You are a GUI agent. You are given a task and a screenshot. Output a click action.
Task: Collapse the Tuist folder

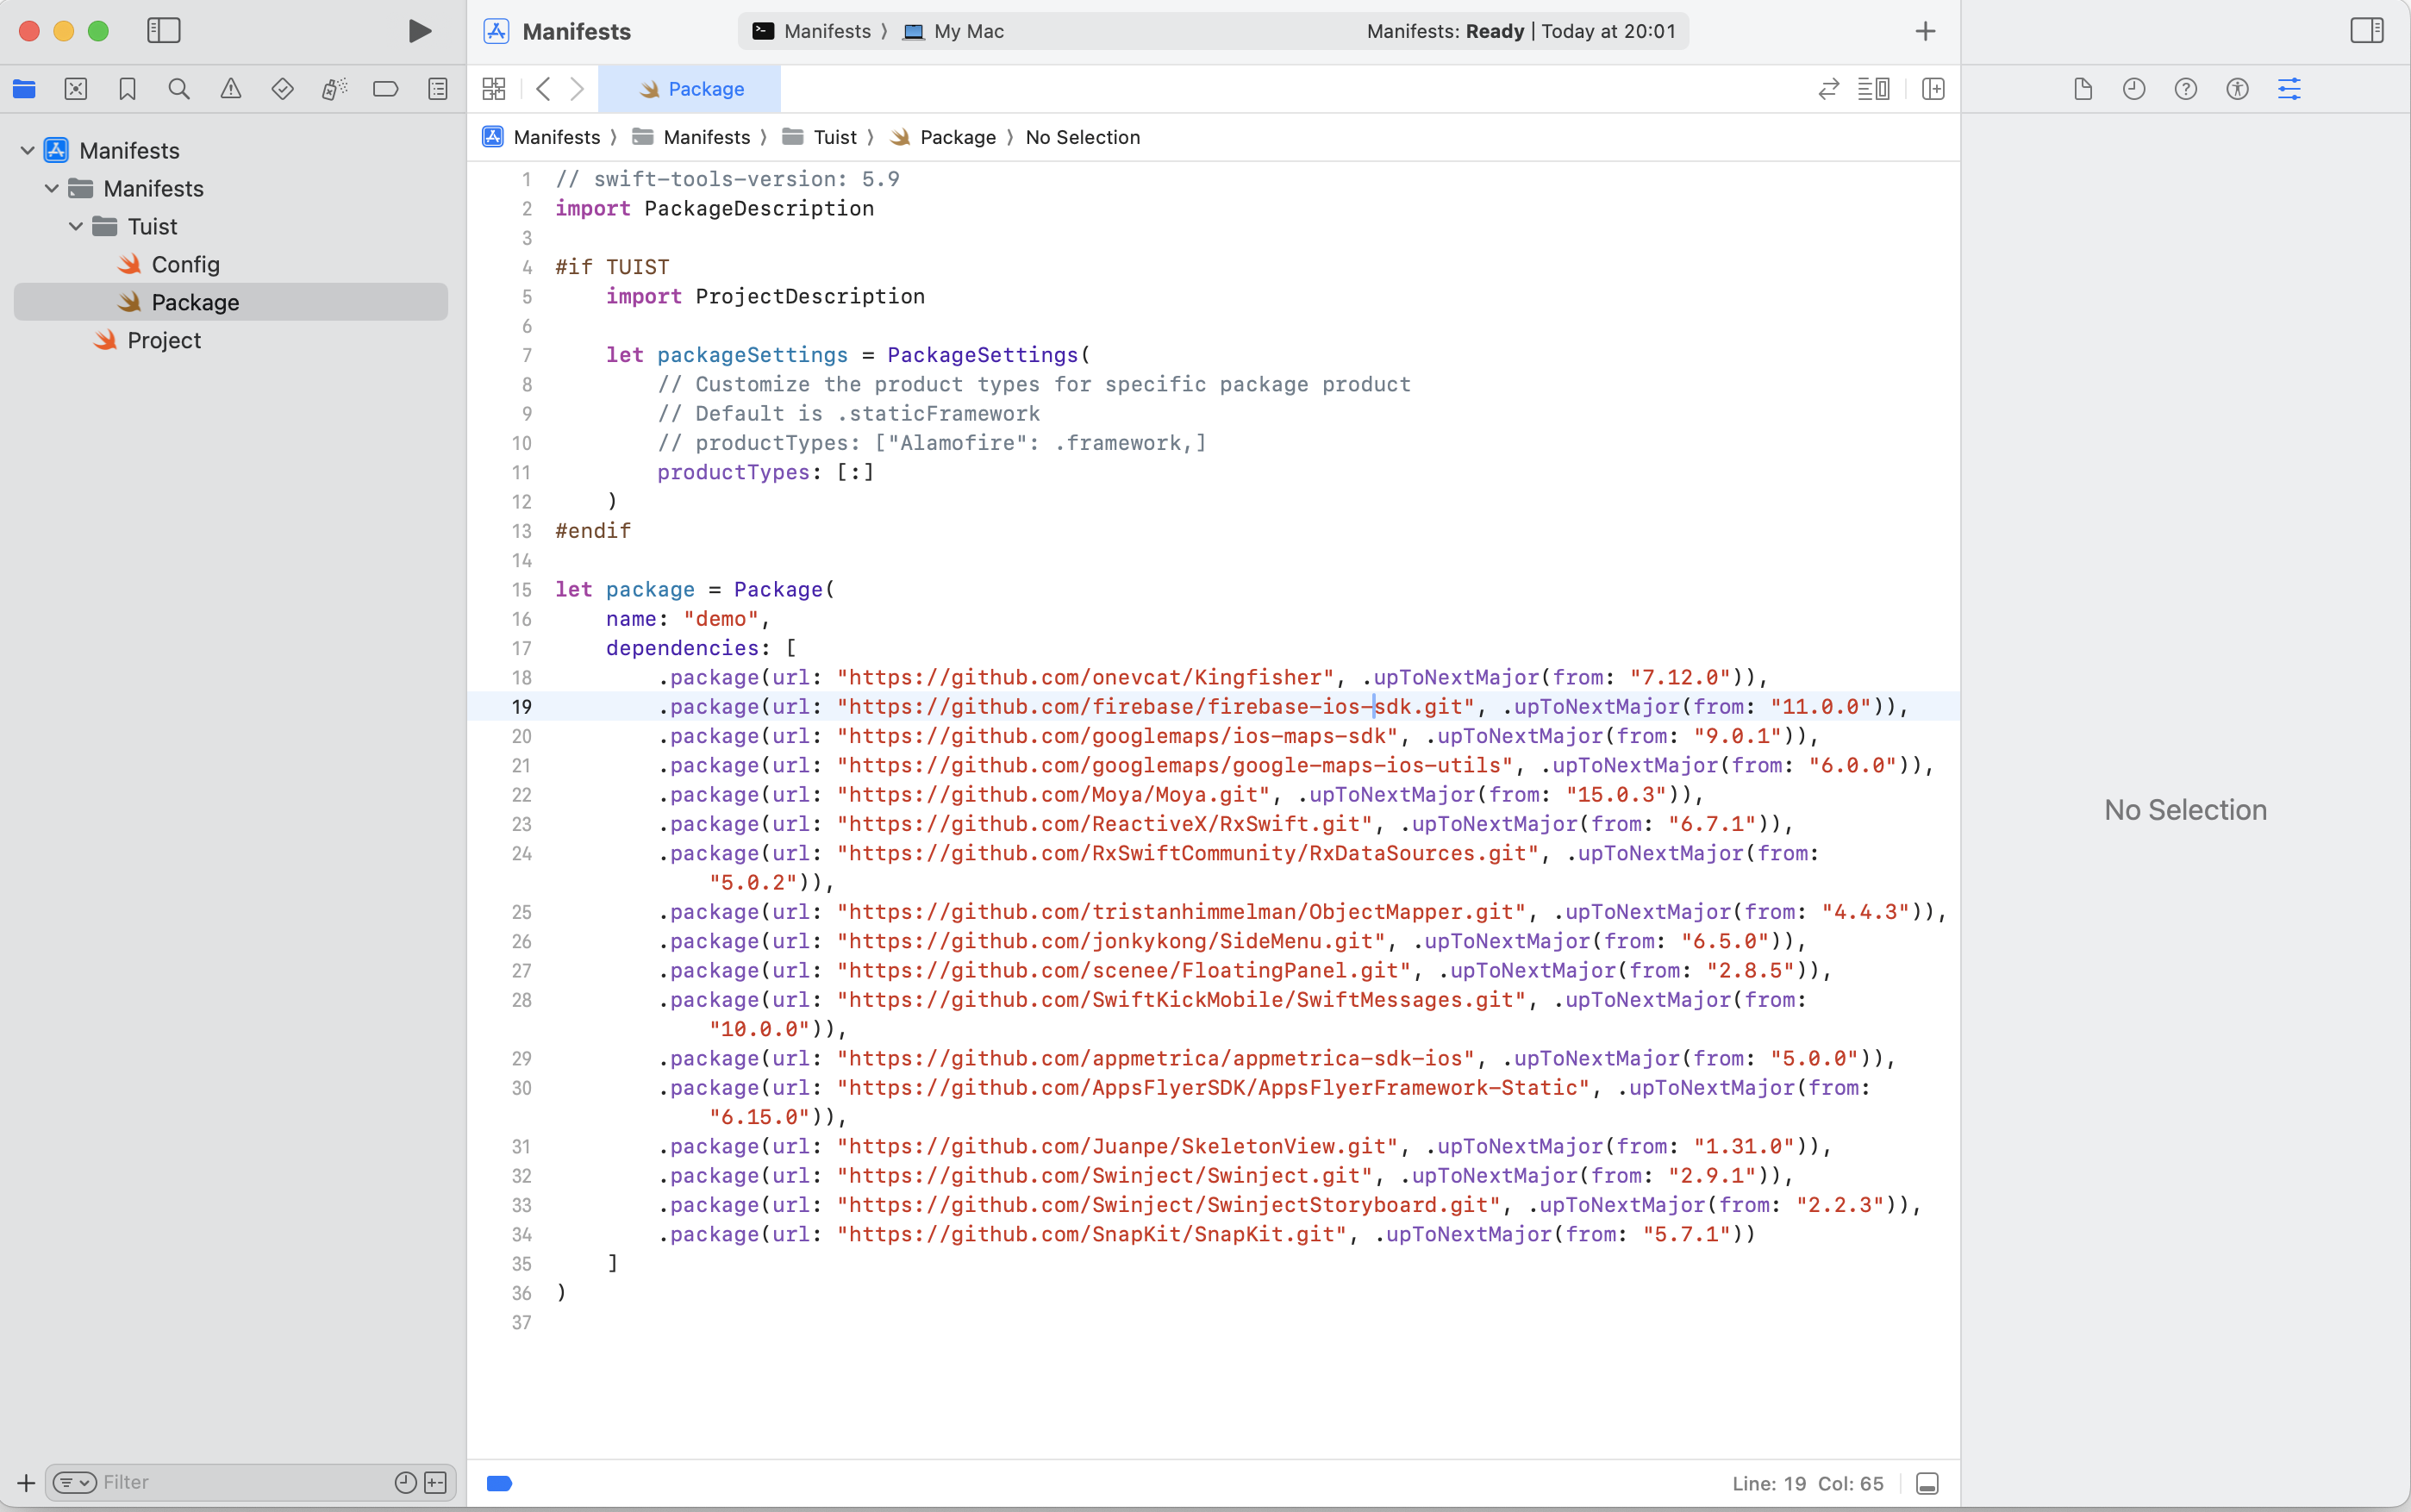click(x=76, y=226)
